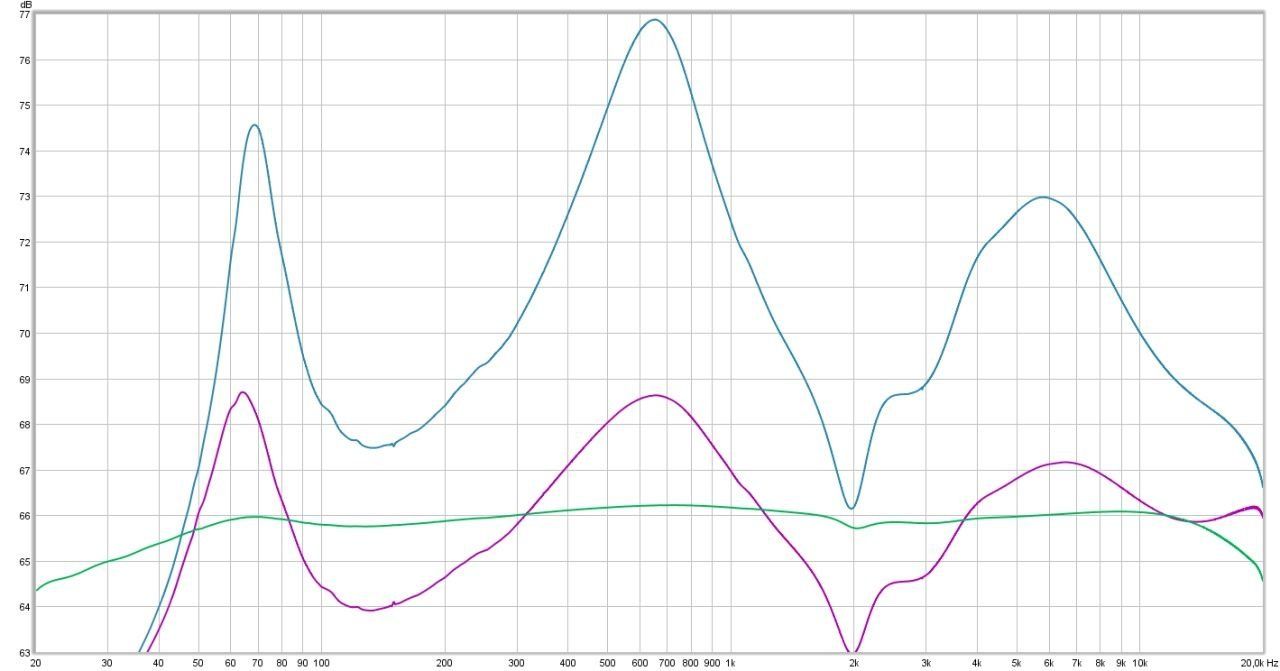Click the 100 label on the frequency axis
Viewport: 1280px width, 671px height.
click(321, 663)
